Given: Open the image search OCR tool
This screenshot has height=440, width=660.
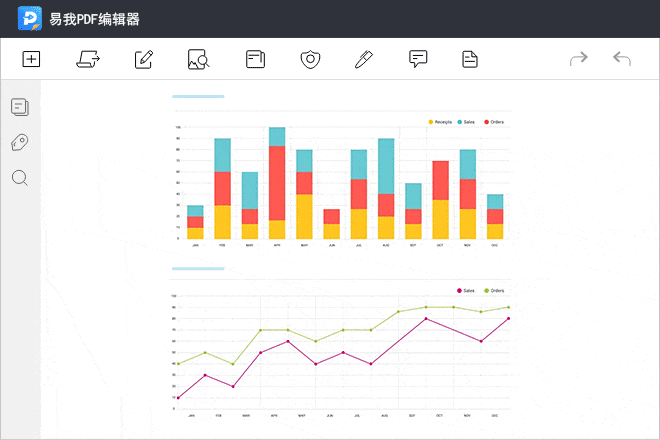Looking at the screenshot, I should (x=198, y=59).
